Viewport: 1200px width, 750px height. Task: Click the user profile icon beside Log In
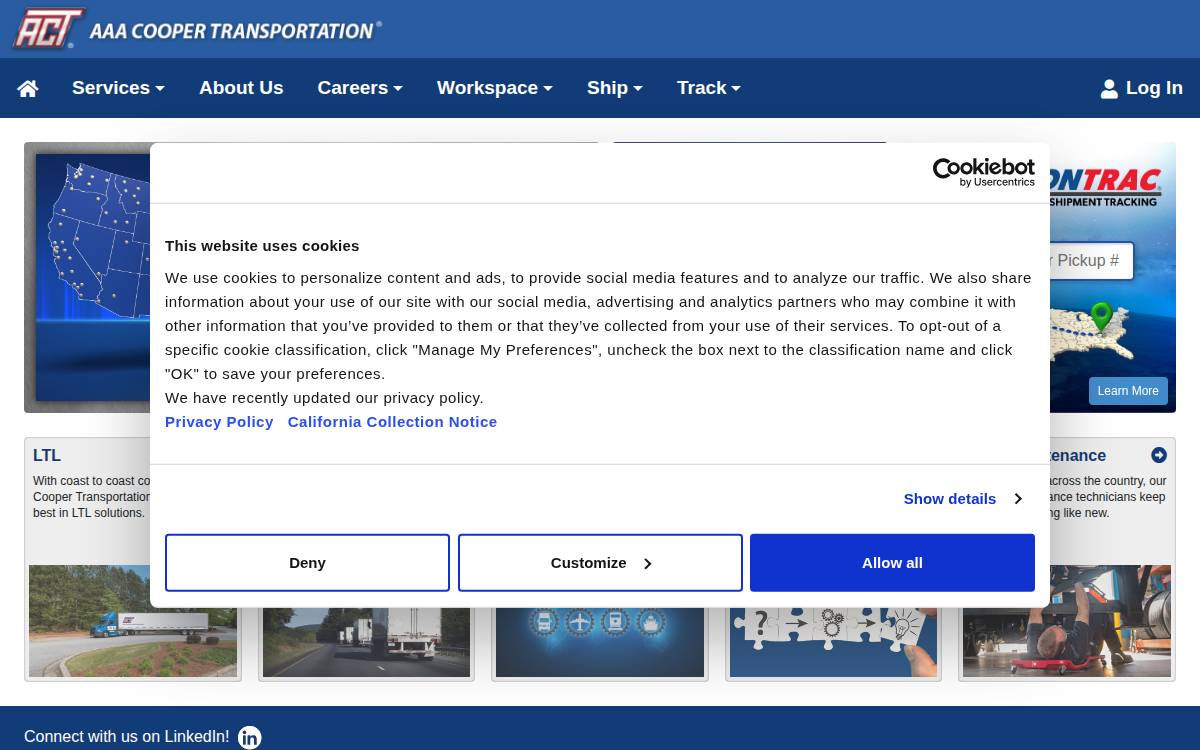point(1109,89)
